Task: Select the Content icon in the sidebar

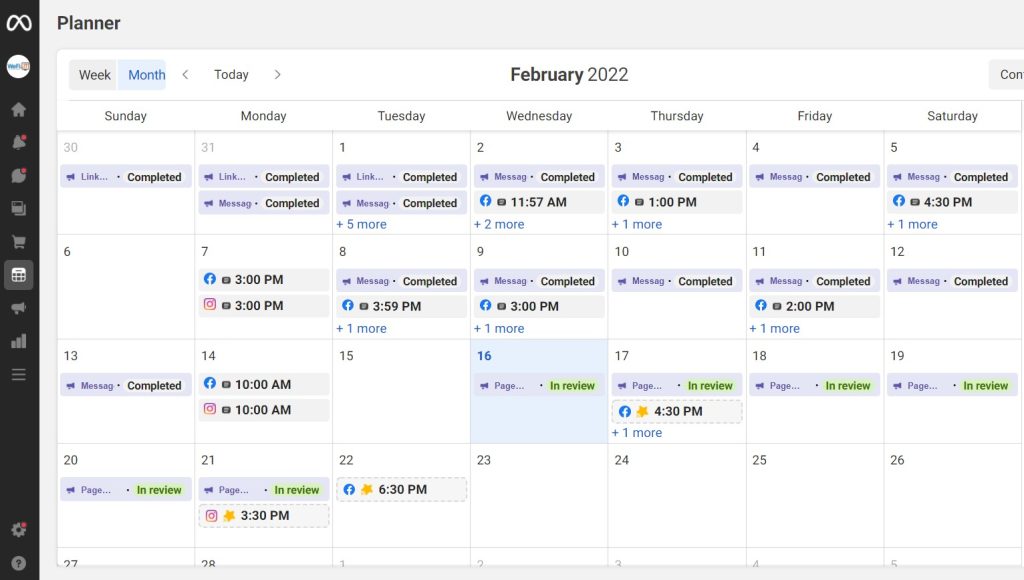Action: pos(18,208)
